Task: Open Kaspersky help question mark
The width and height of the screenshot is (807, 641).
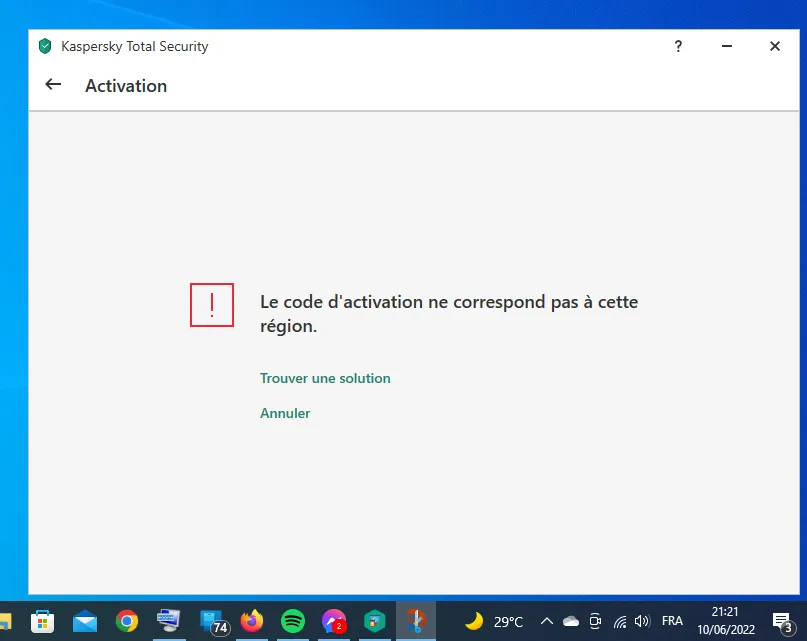Action: [x=678, y=46]
